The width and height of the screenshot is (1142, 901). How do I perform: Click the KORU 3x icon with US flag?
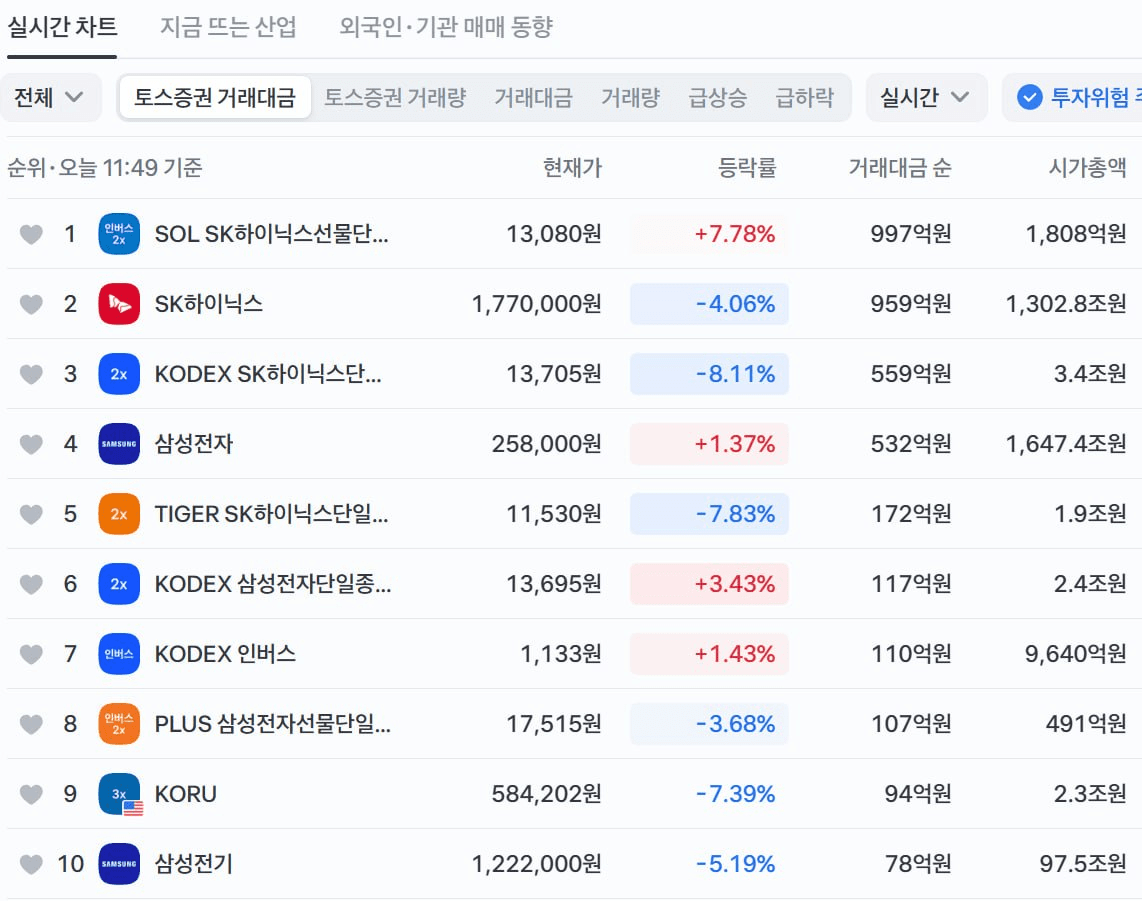(120, 794)
